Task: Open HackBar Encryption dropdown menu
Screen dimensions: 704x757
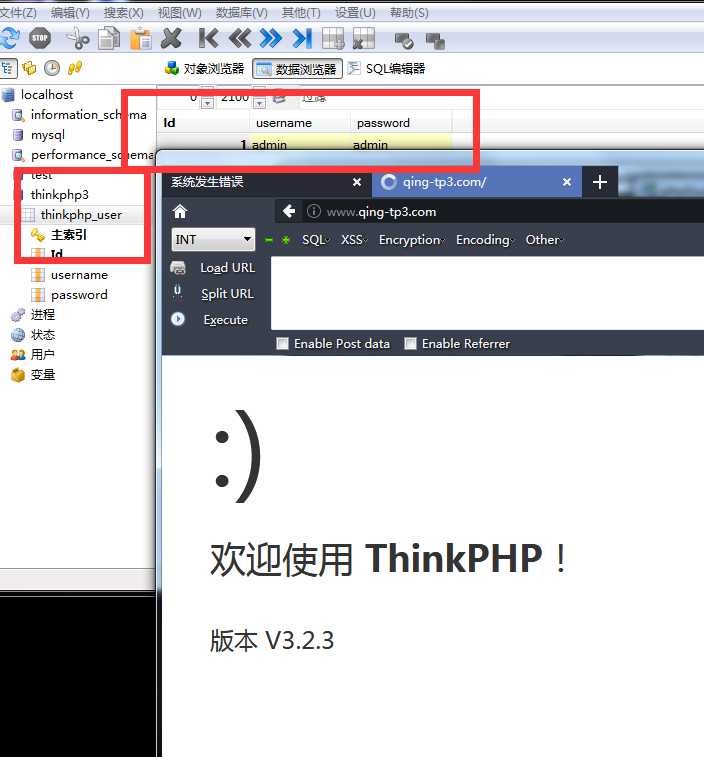Action: point(411,239)
